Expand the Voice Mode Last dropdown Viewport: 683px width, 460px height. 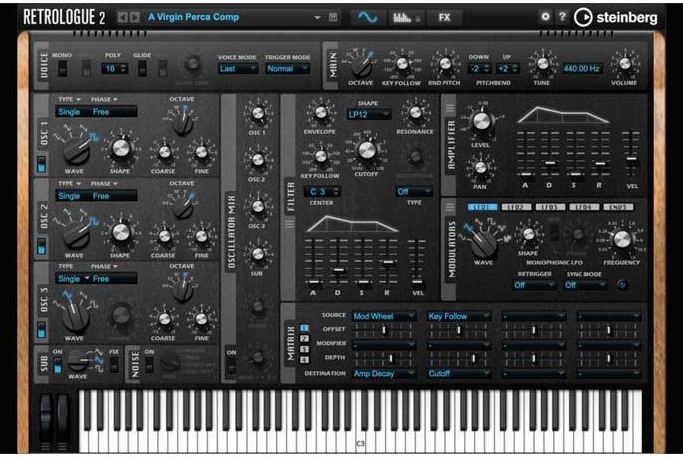coord(238,68)
